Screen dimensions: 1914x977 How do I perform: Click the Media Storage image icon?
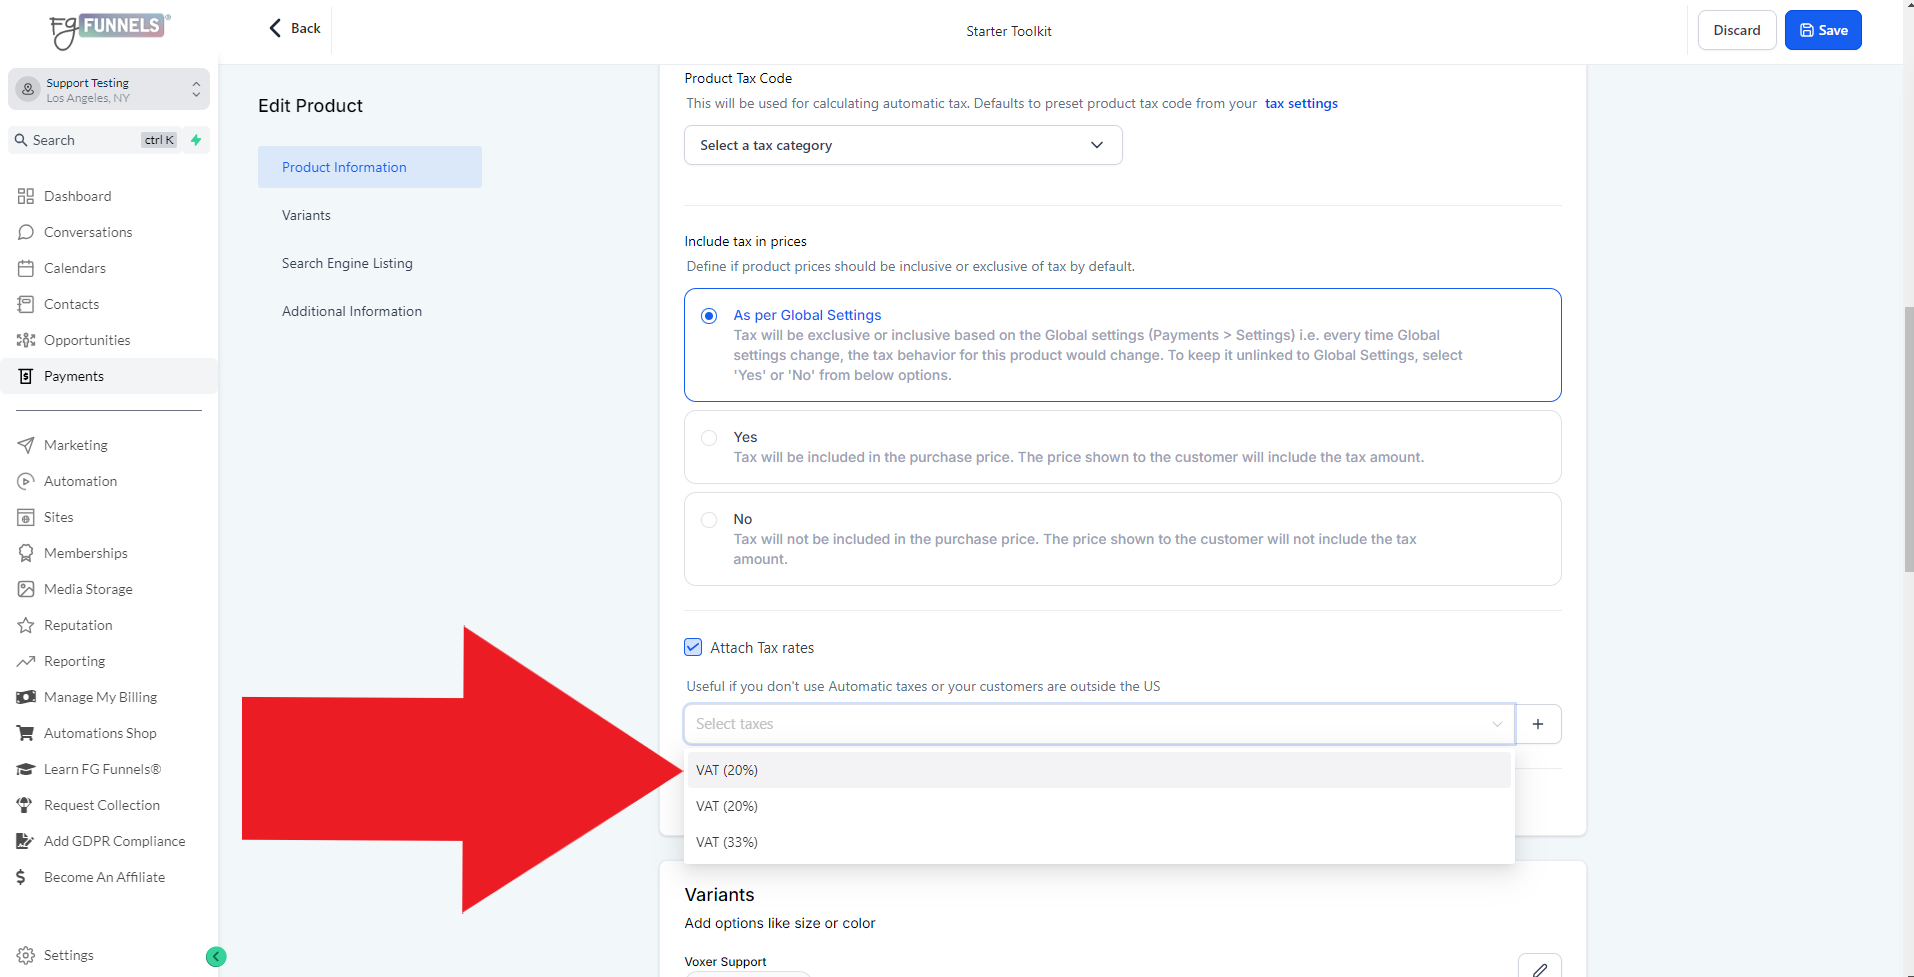click(x=26, y=589)
